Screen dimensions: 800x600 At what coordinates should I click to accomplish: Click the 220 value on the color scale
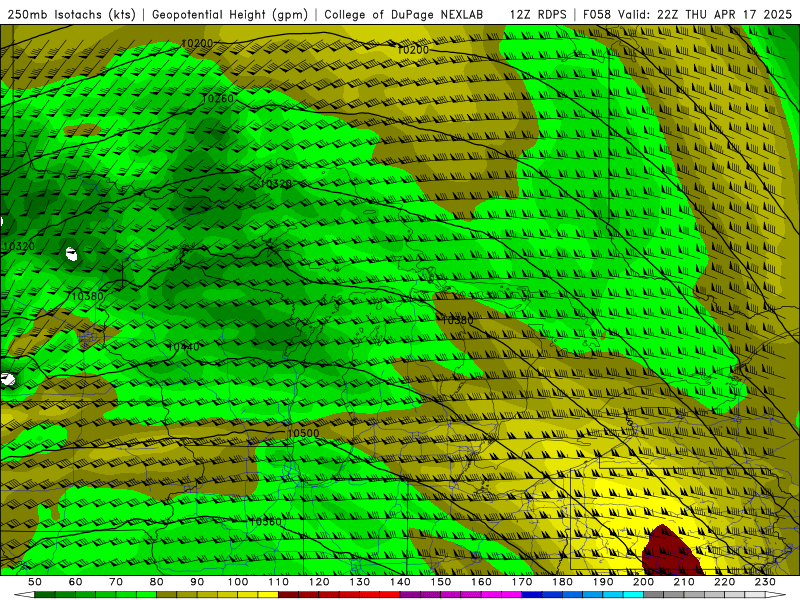[724, 582]
